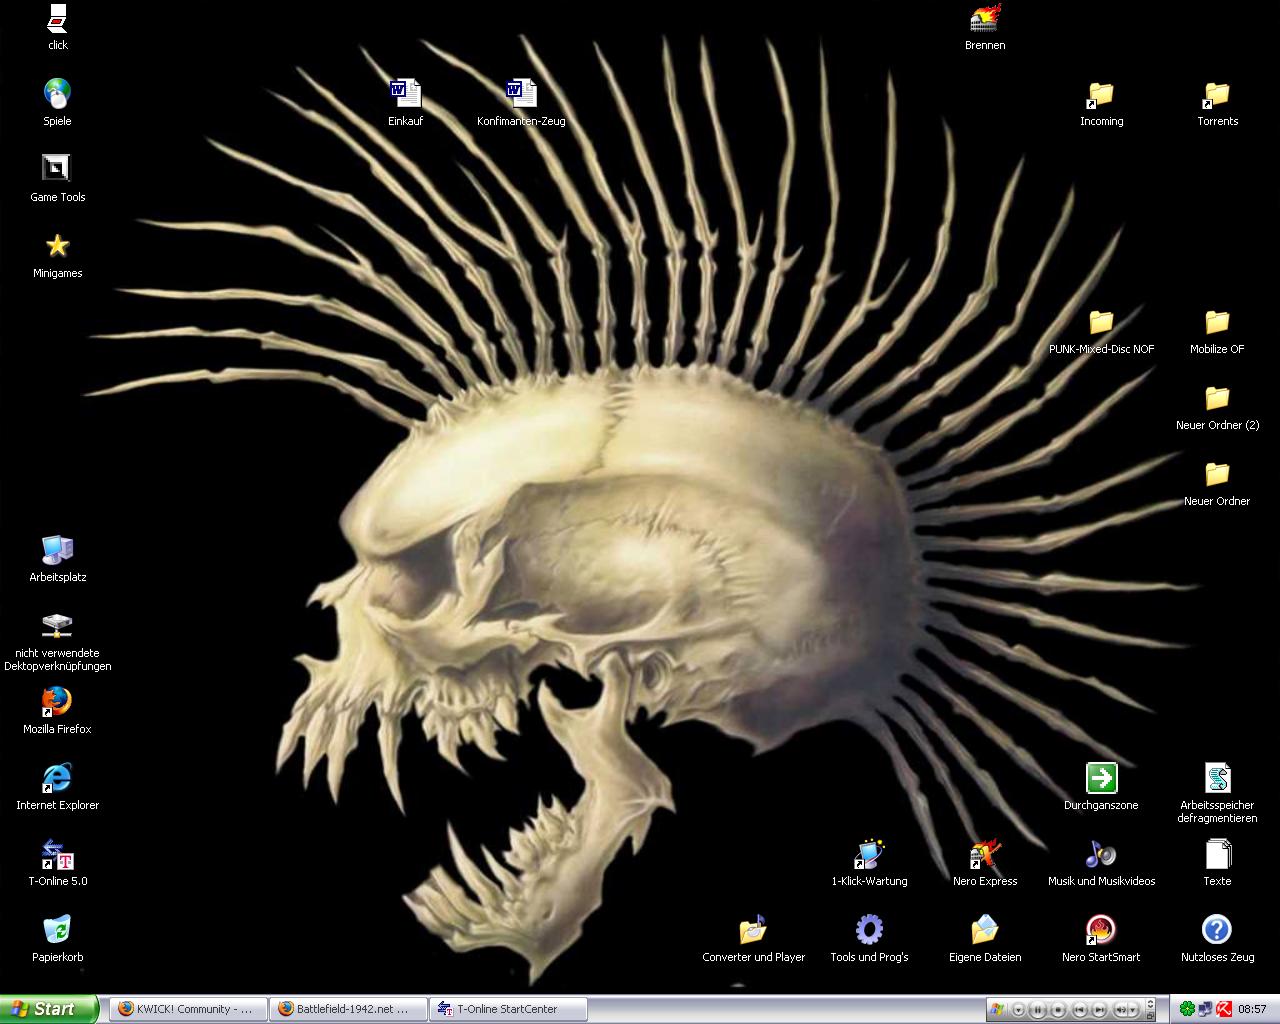Restore the media player window from the toolbar
The width and height of the screenshot is (1280, 1024).
click(x=1150, y=1016)
